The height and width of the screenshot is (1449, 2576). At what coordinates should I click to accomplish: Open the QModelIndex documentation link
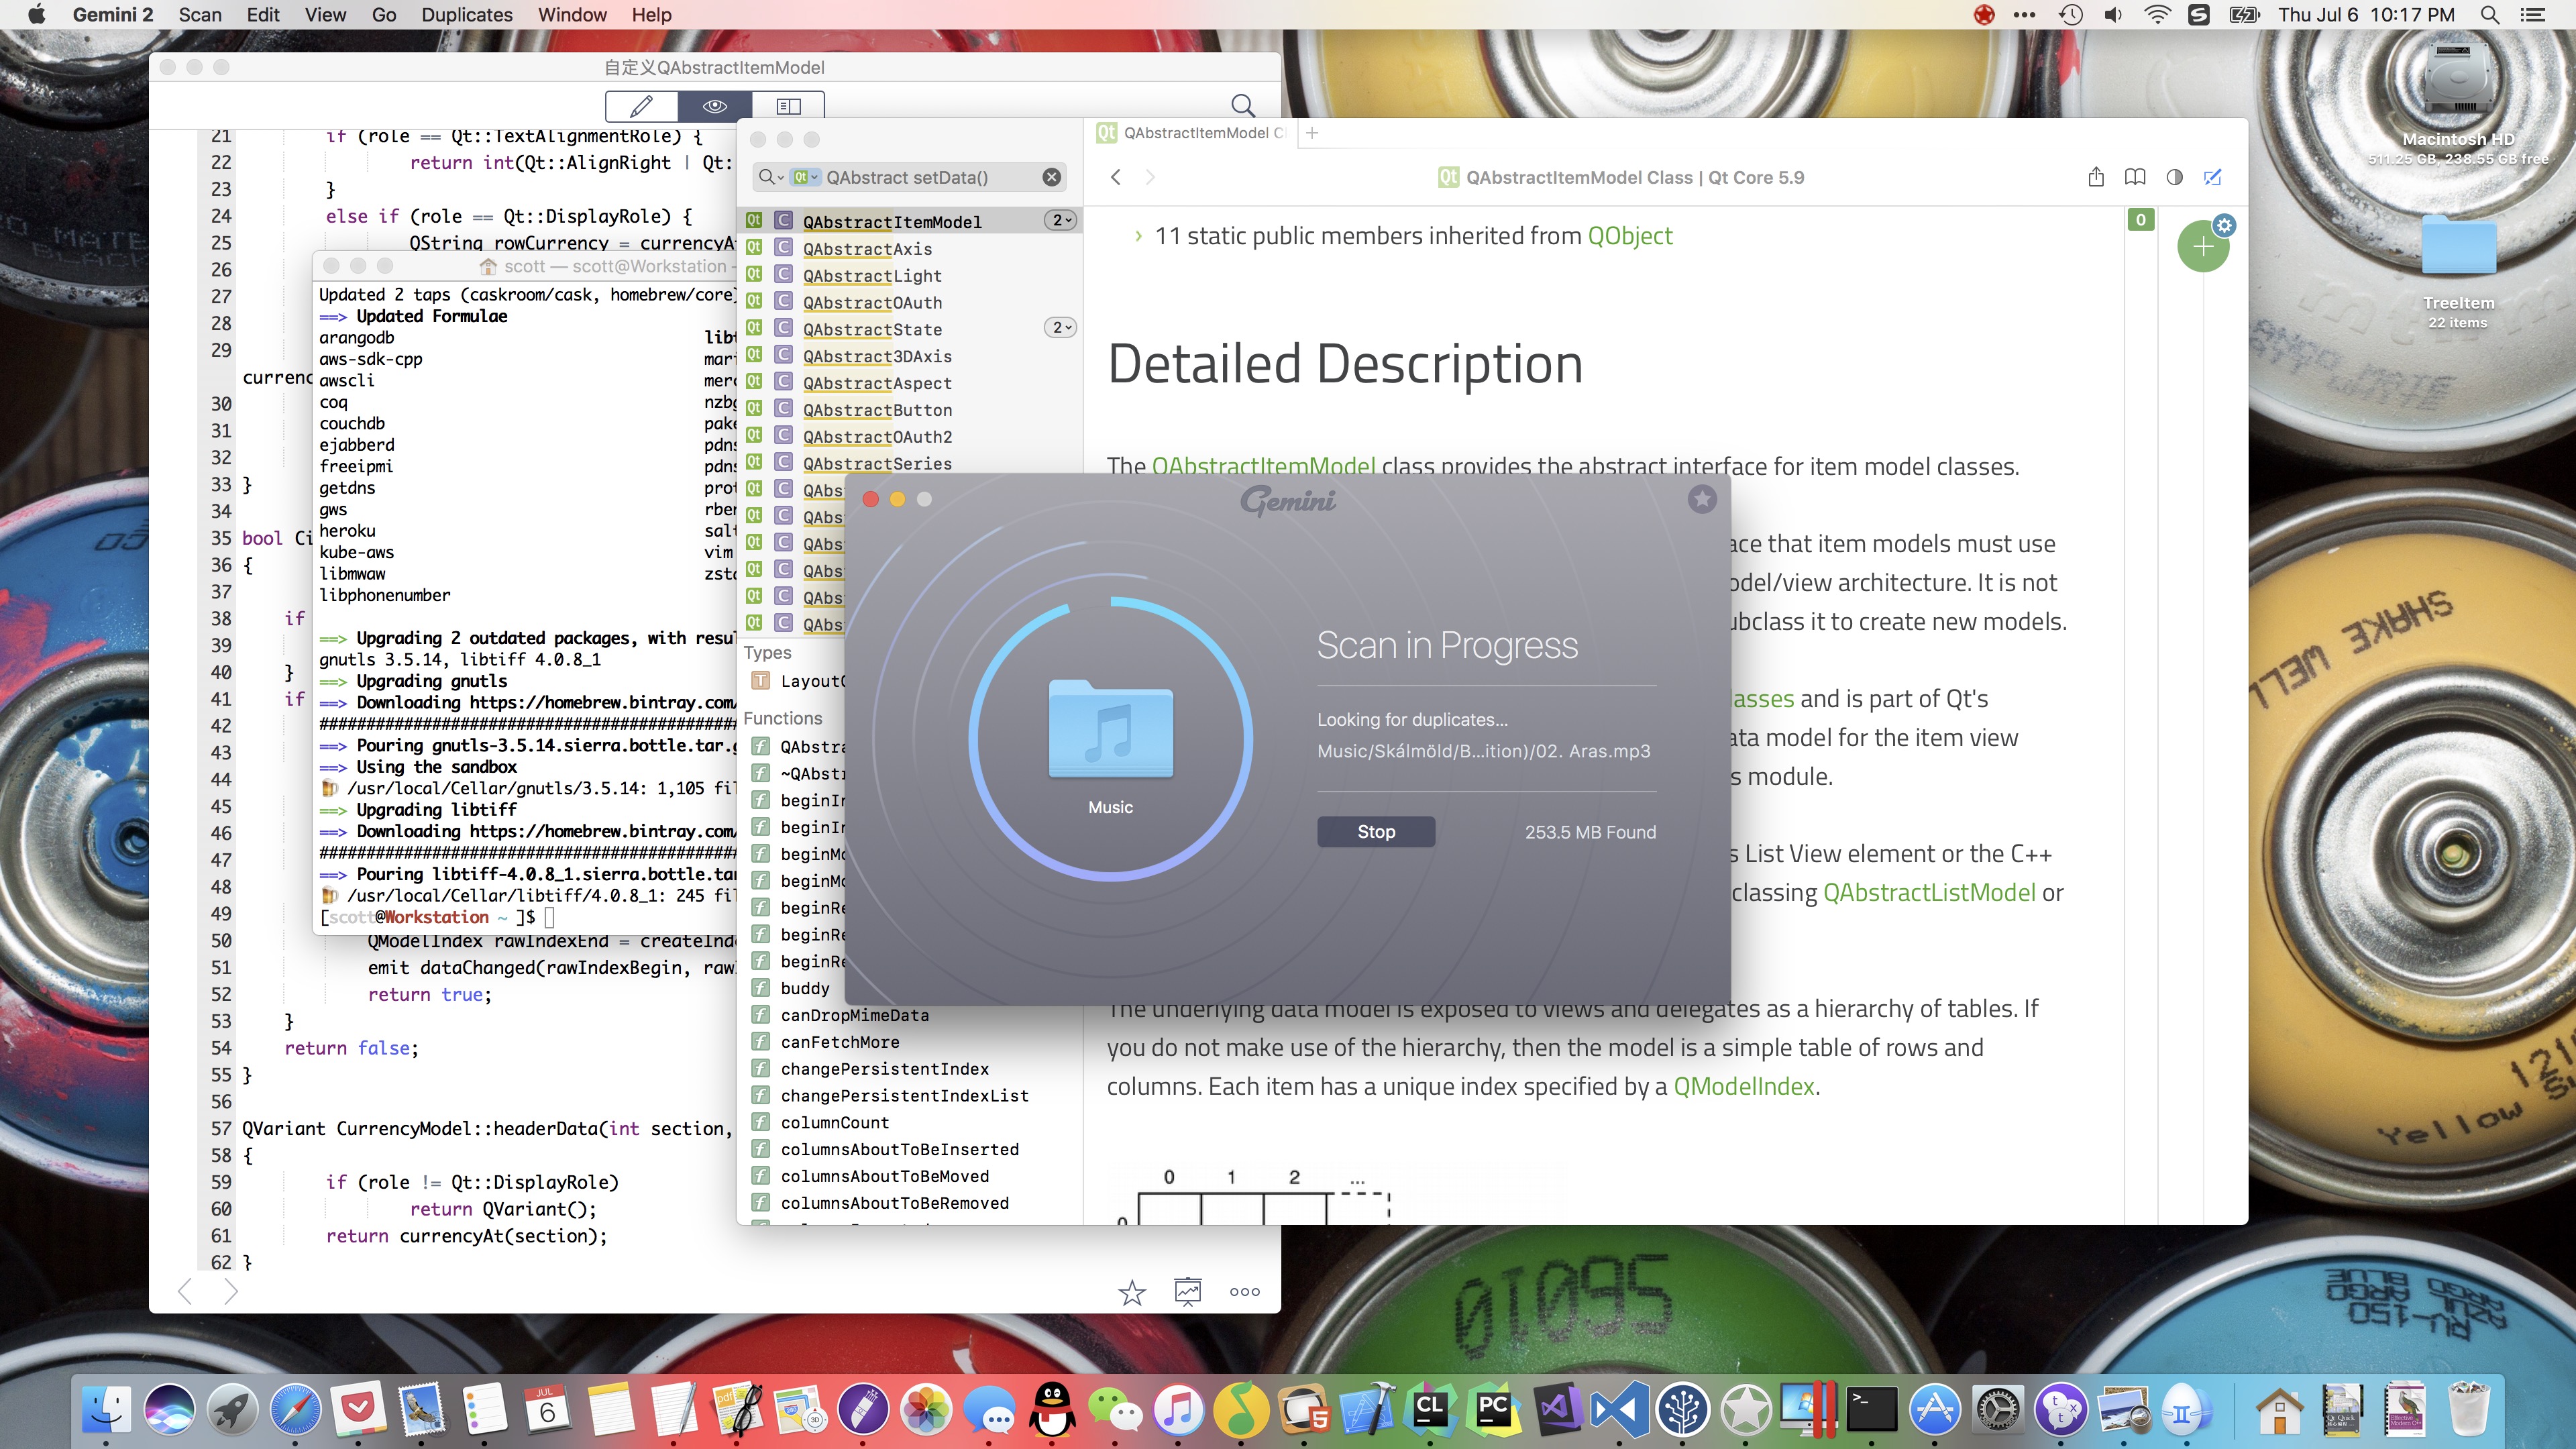tap(1743, 1087)
